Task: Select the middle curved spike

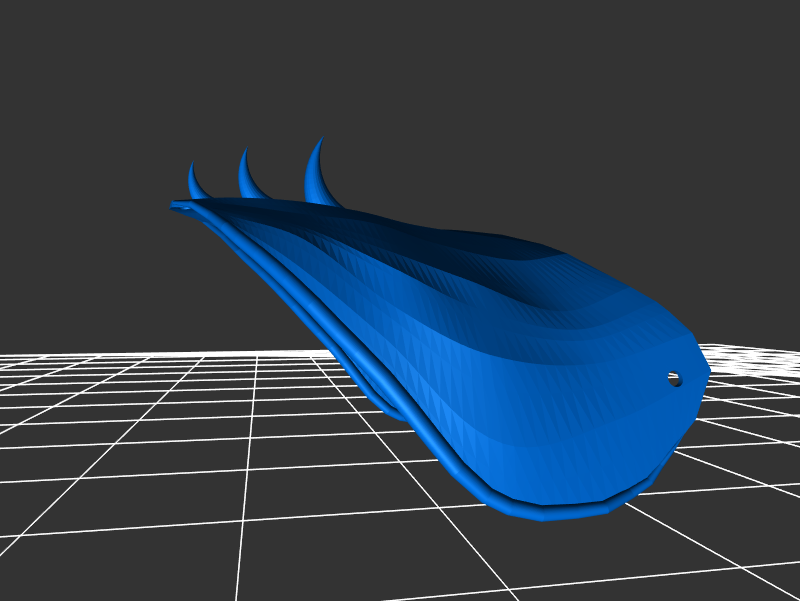Action: (x=246, y=177)
